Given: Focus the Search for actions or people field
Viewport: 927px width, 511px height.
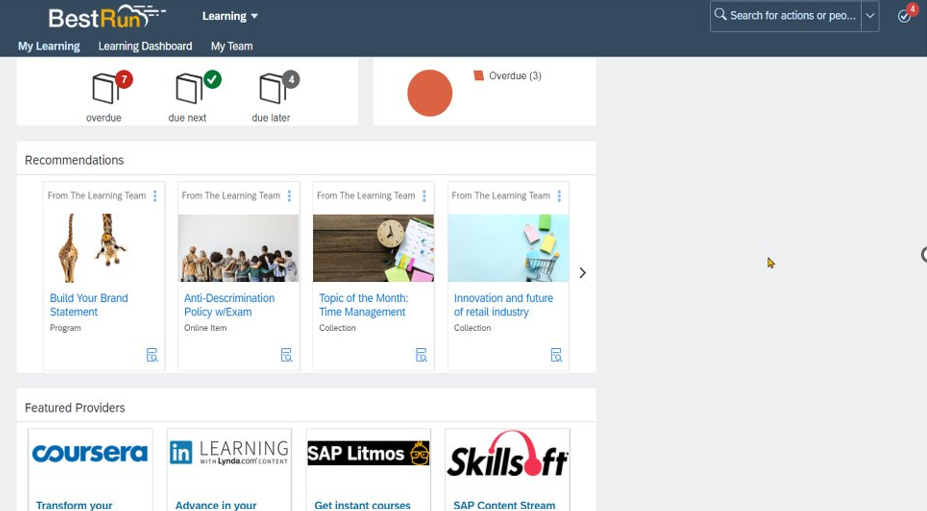Looking at the screenshot, I should tap(792, 15).
